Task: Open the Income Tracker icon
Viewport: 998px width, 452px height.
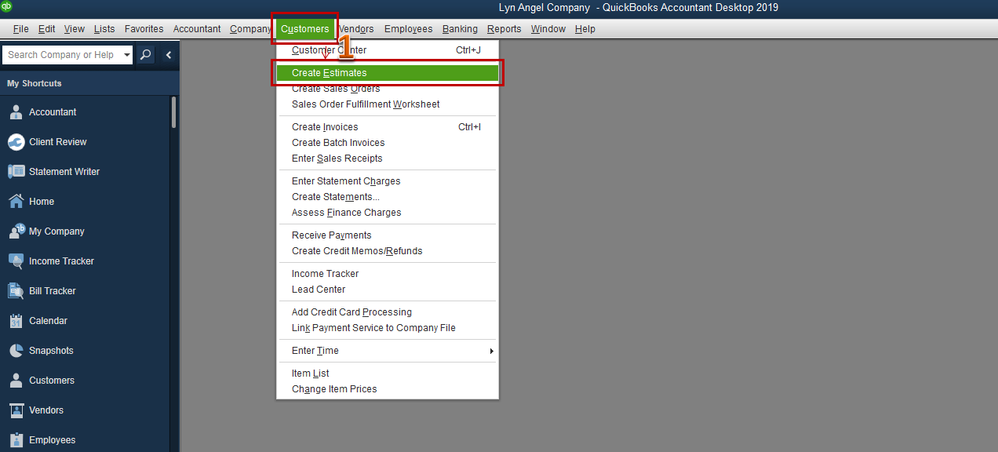Action: [16, 261]
